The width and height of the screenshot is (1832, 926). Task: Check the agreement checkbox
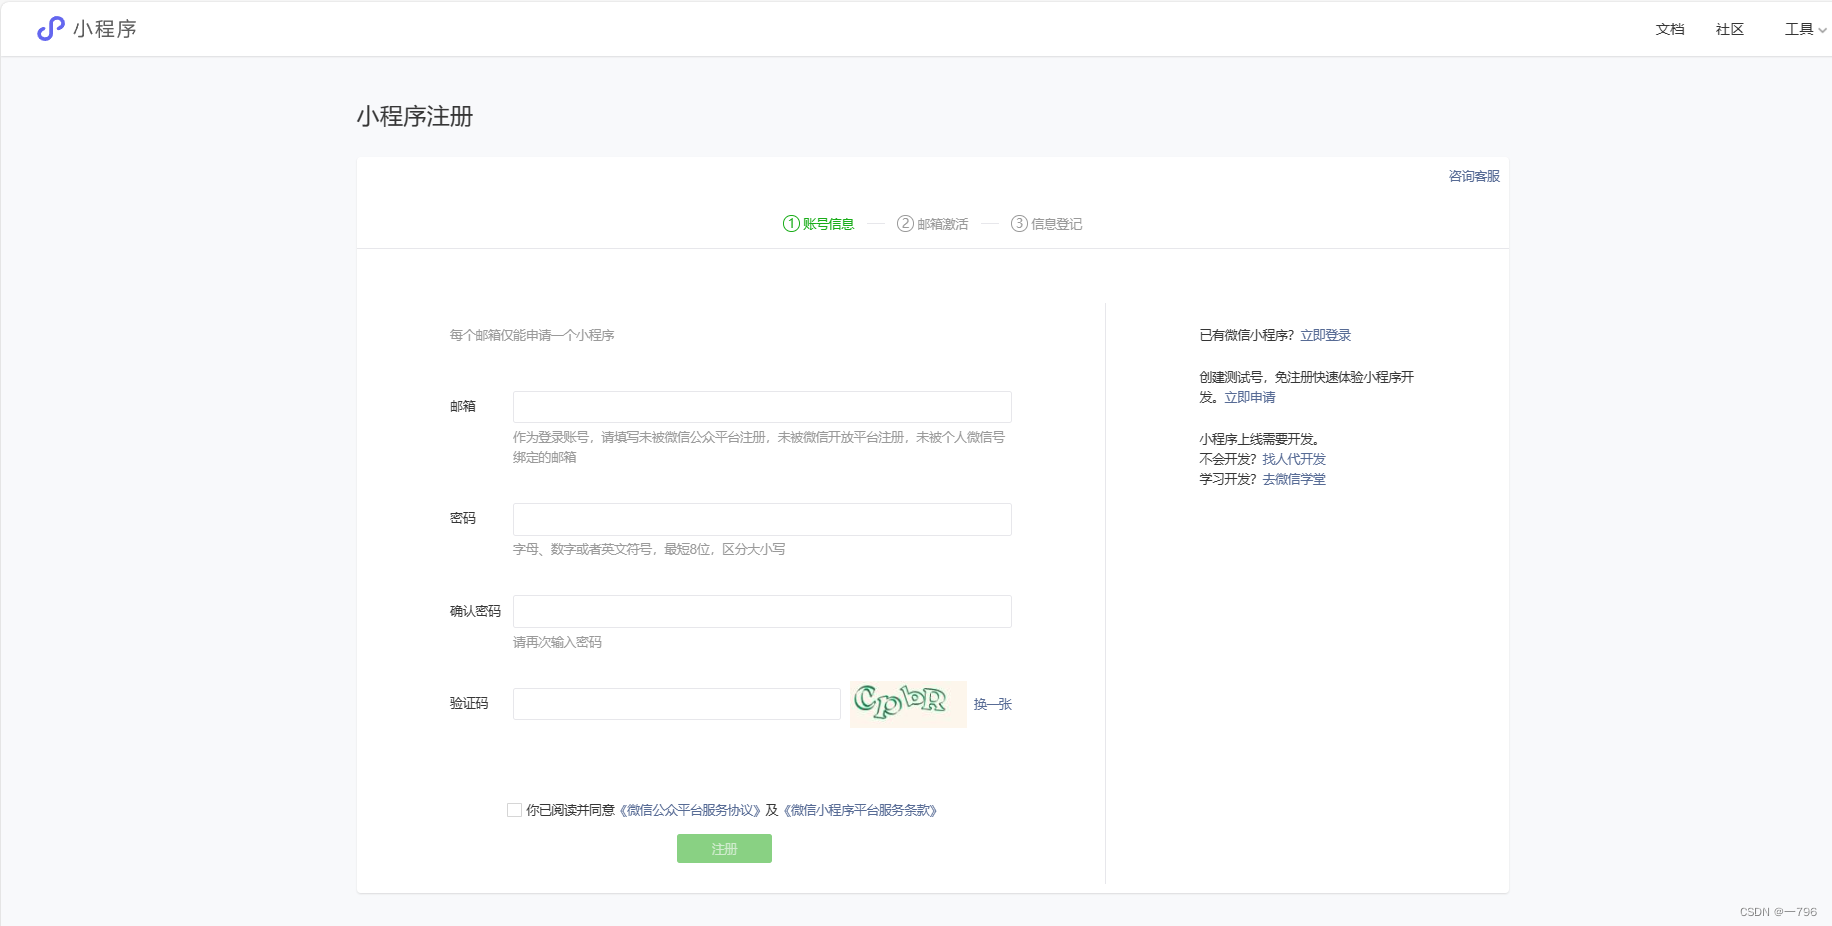tap(514, 810)
